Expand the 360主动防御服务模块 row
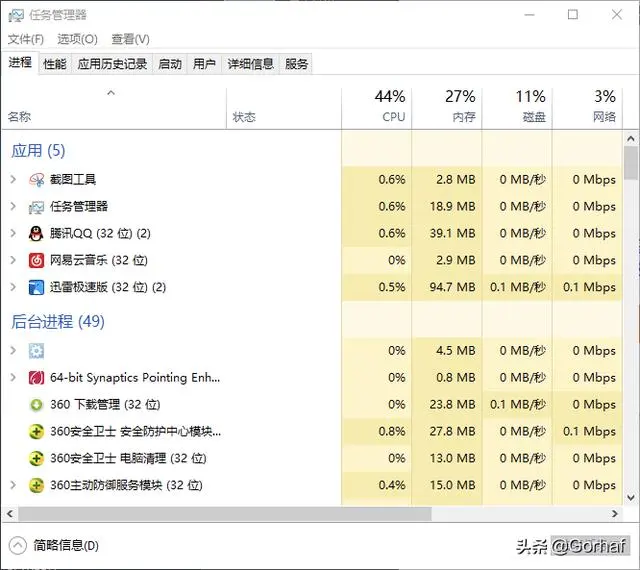 (13, 485)
